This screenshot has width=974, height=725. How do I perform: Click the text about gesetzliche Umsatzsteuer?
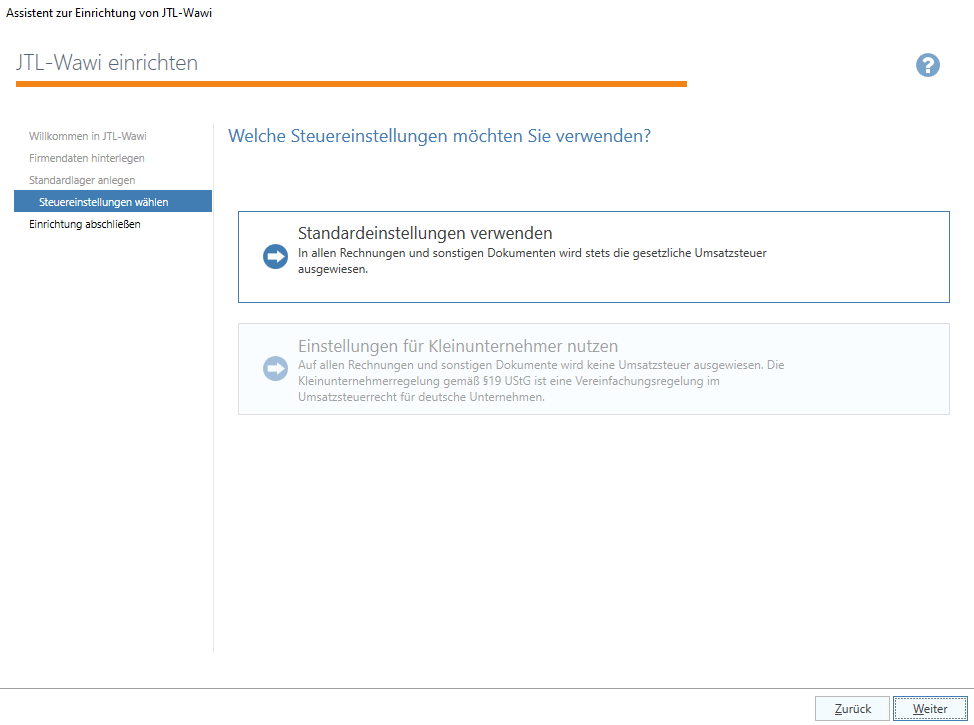pyautogui.click(x=532, y=261)
